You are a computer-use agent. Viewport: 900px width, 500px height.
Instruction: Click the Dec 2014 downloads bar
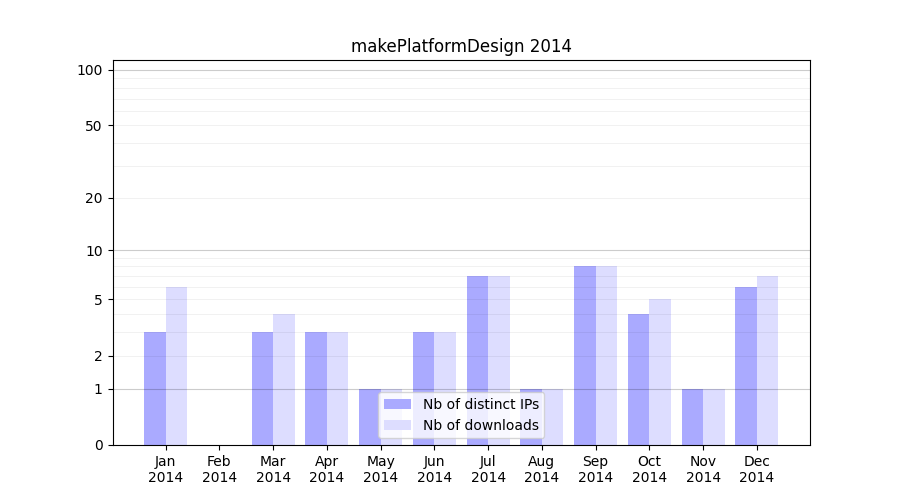tap(767, 360)
